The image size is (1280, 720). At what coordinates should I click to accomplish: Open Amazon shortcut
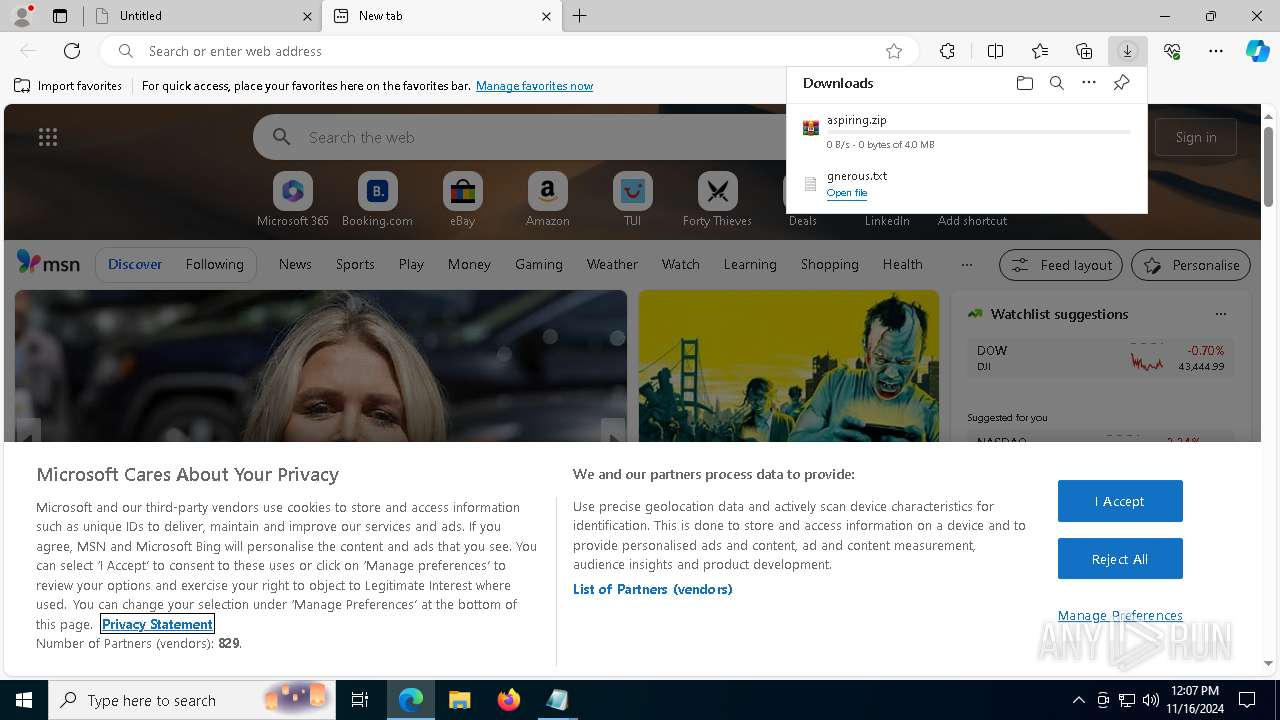[x=548, y=200]
